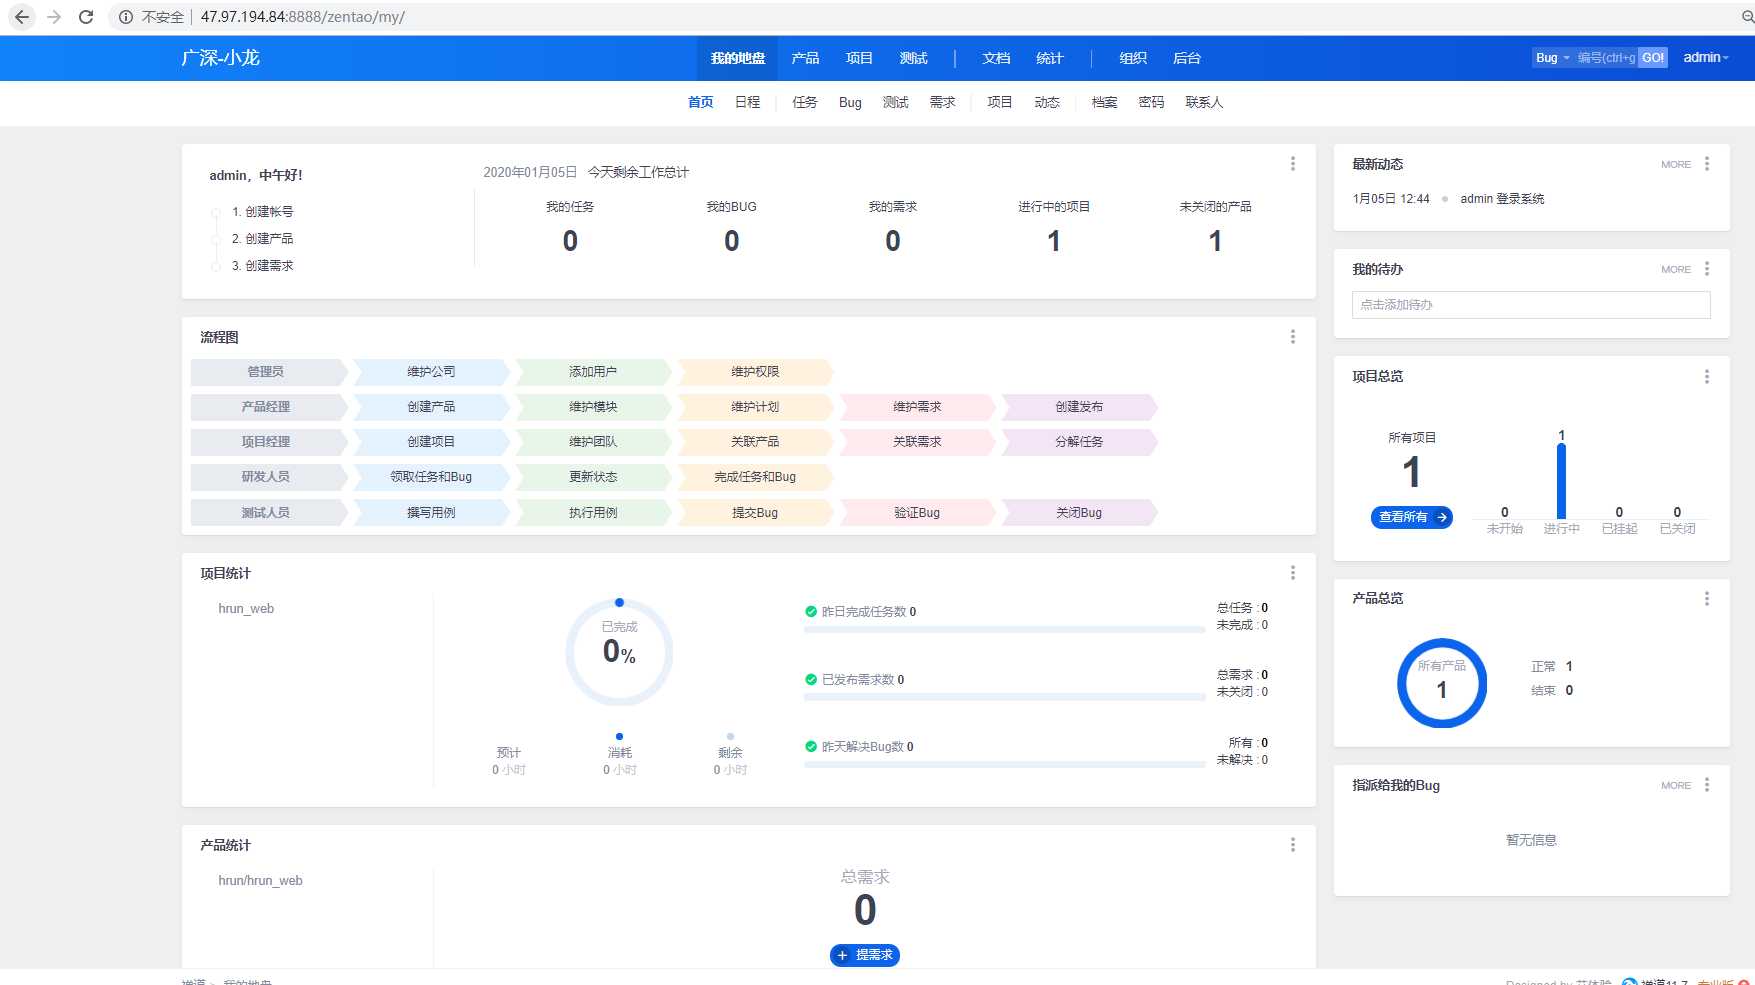
Task: Click the browser forward arrow
Action: coord(54,17)
